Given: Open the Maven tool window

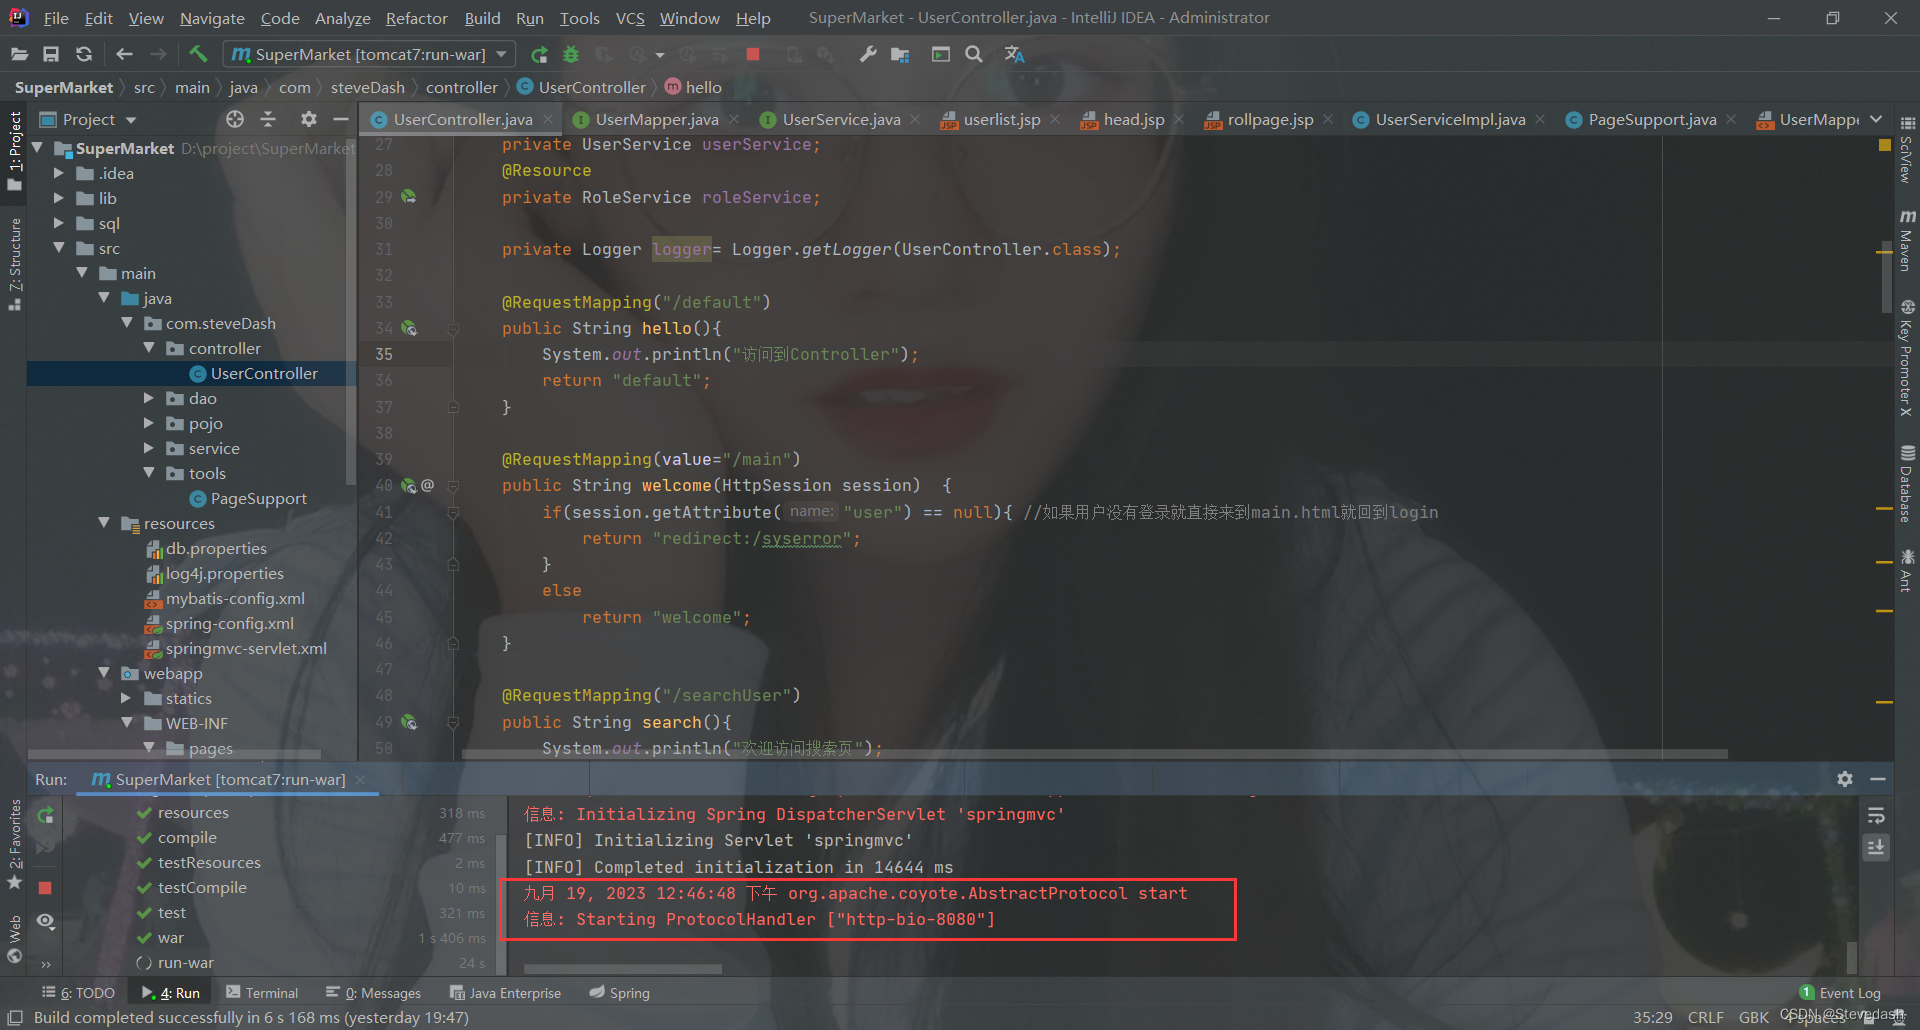Looking at the screenshot, I should point(1907,241).
